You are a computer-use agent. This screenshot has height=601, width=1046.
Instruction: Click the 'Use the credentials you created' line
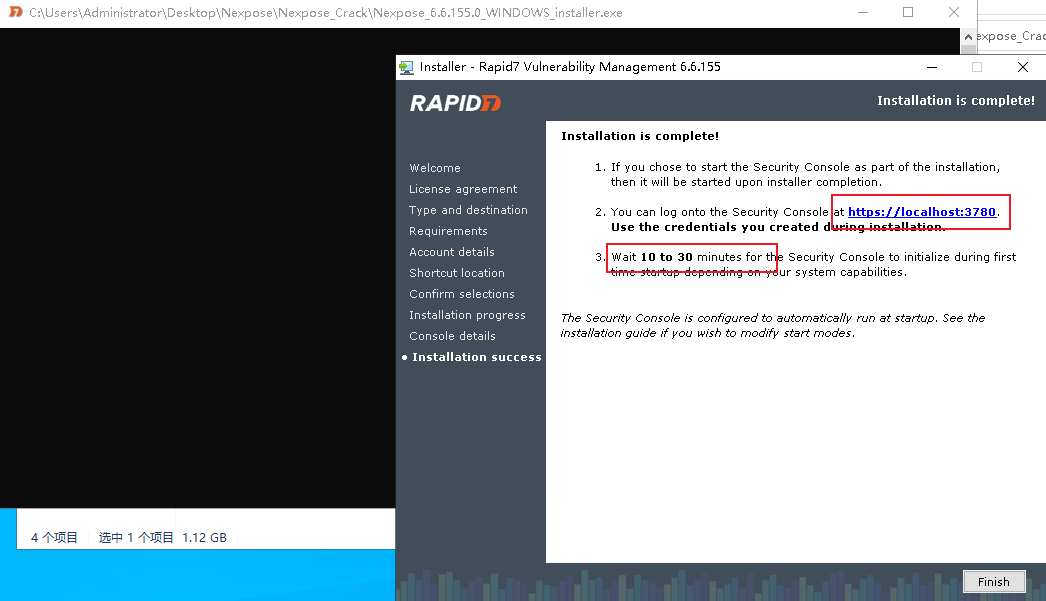click(x=778, y=227)
